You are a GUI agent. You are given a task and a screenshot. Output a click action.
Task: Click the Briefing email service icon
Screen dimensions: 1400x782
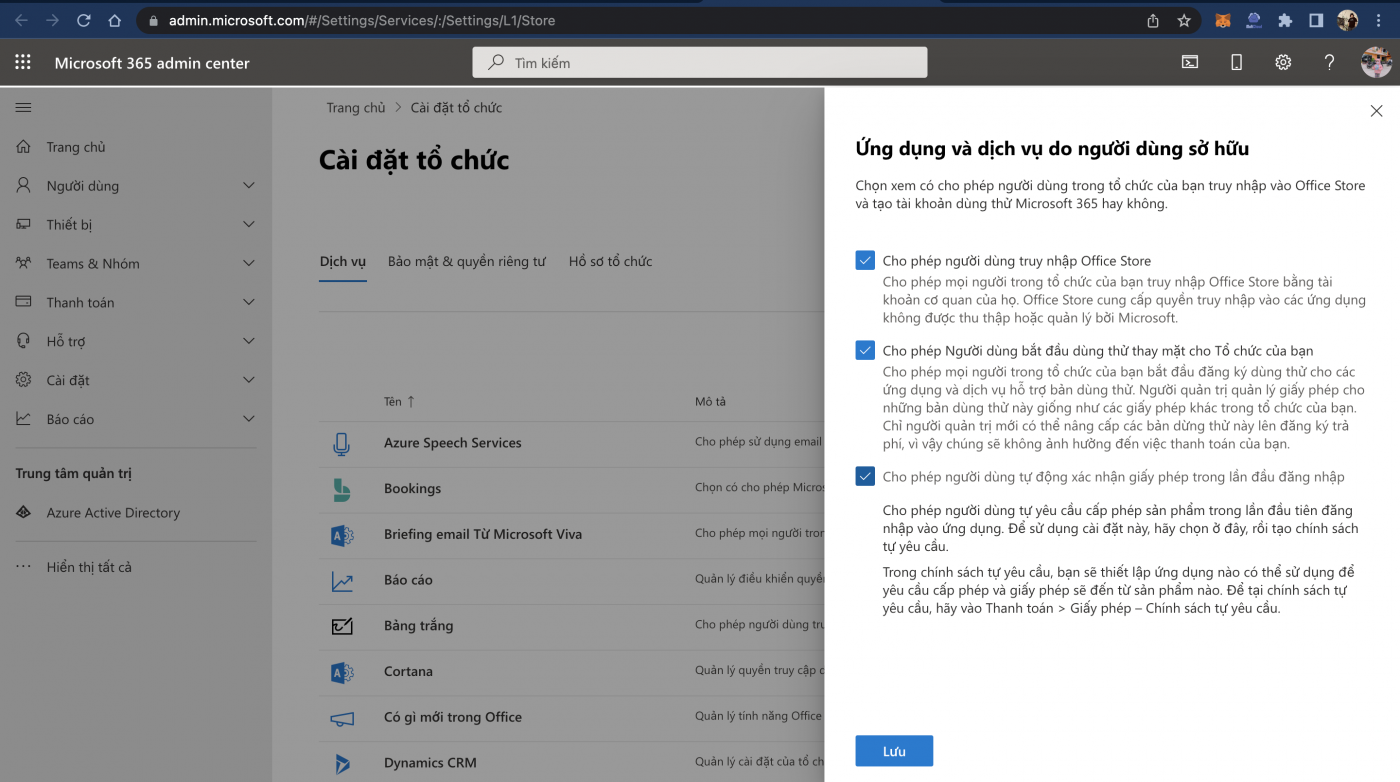coord(342,535)
